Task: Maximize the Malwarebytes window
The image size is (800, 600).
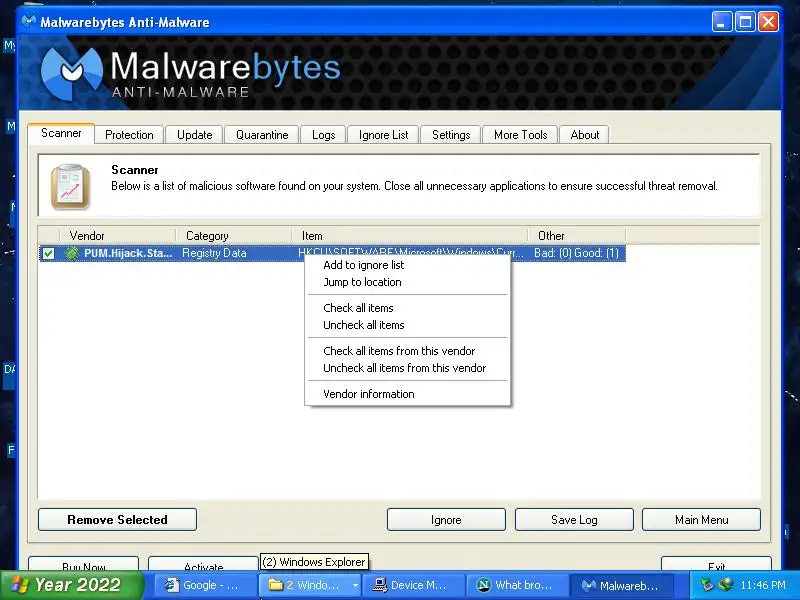Action: [x=745, y=22]
